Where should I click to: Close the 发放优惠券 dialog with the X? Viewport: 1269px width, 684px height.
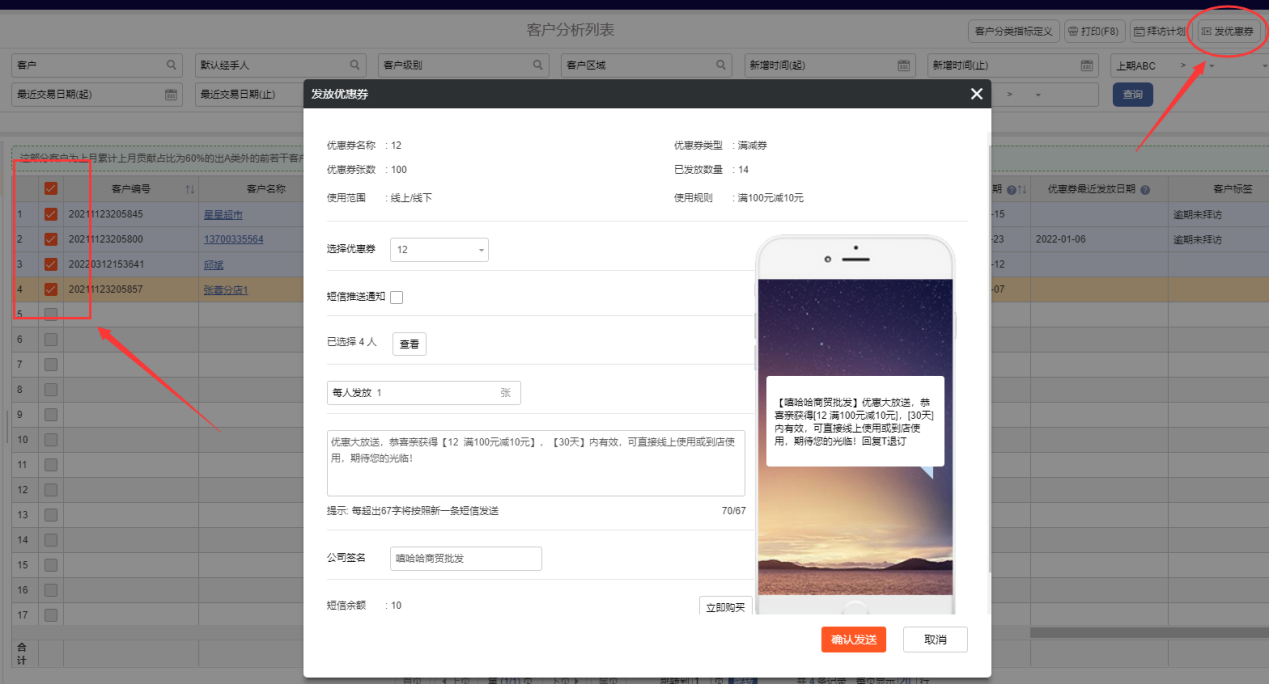click(x=976, y=94)
